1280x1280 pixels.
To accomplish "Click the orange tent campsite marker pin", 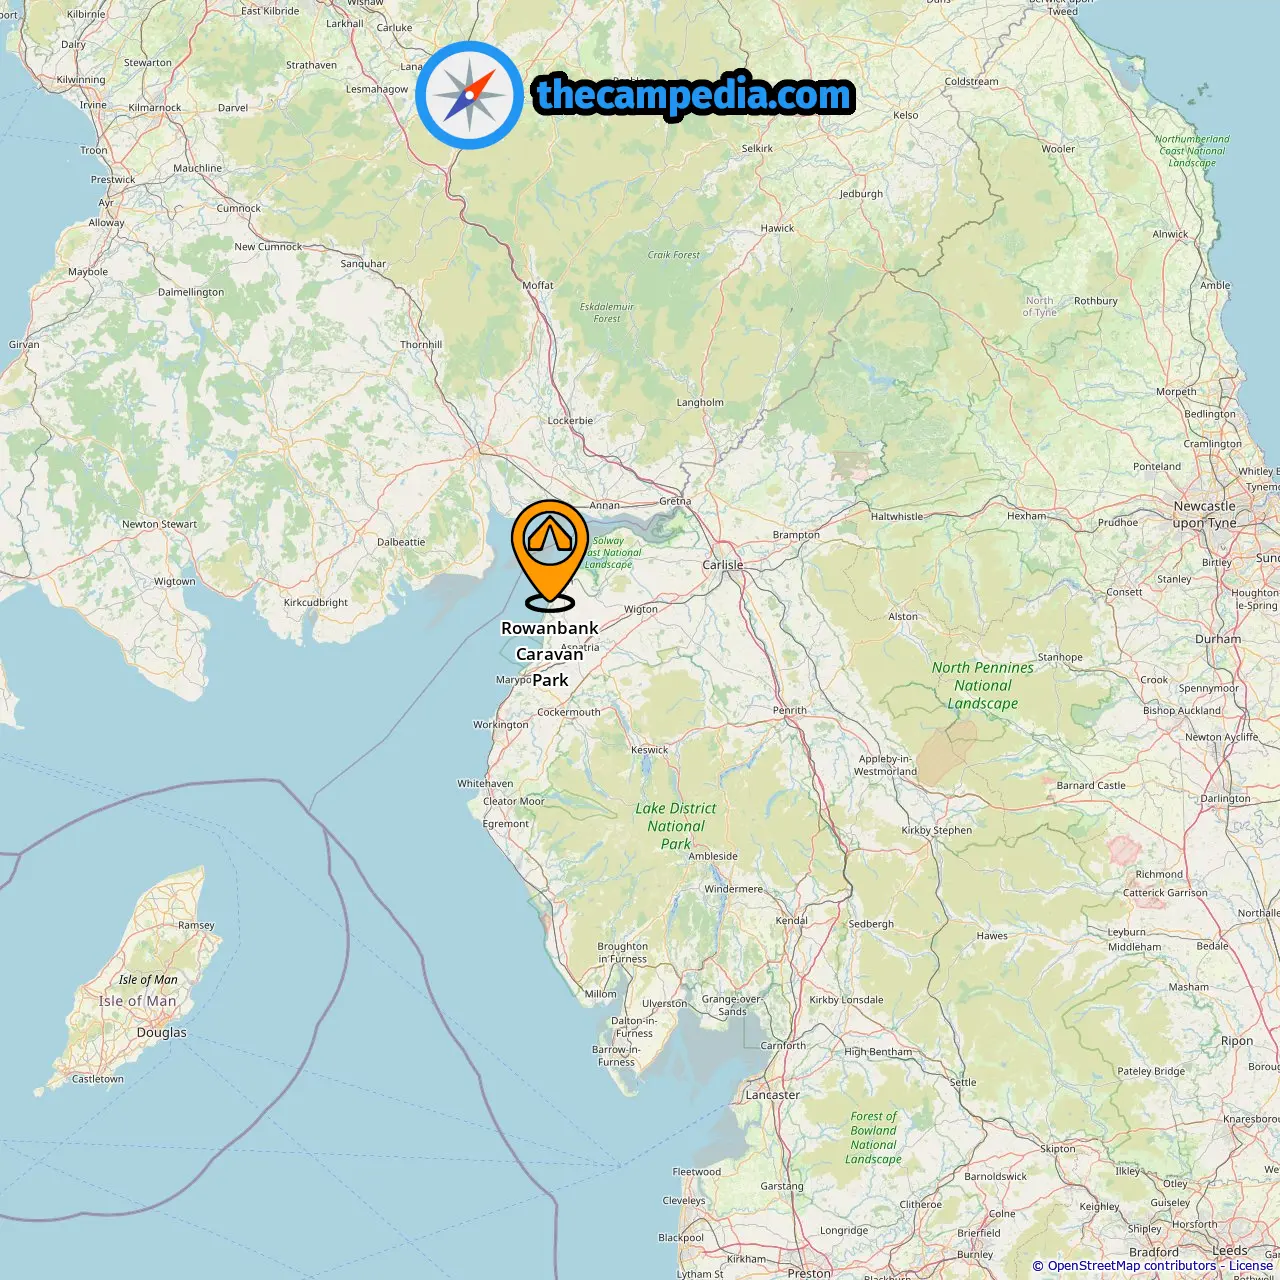I will [550, 555].
